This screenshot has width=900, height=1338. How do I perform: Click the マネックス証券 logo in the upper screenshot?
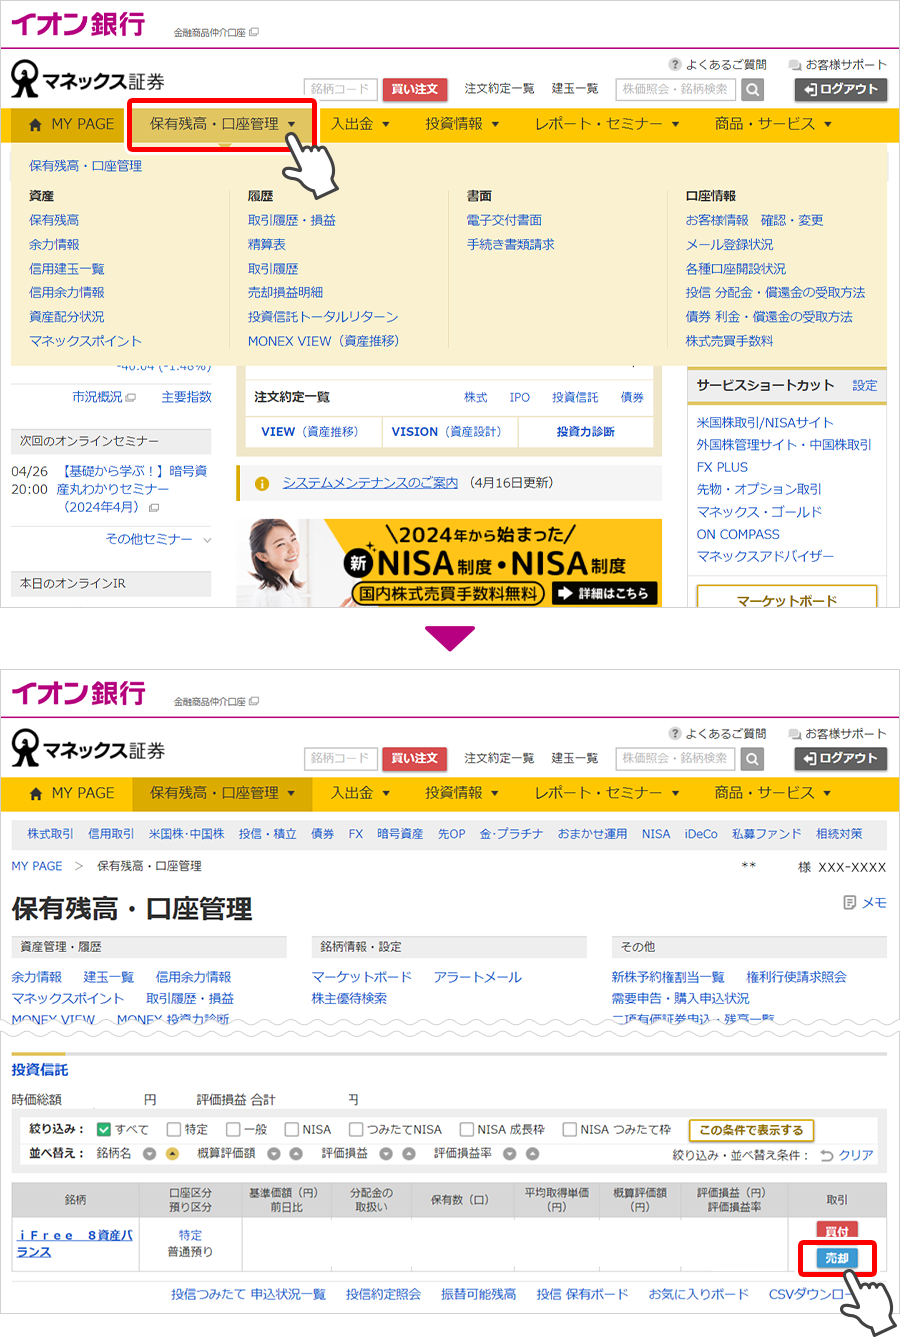88,80
